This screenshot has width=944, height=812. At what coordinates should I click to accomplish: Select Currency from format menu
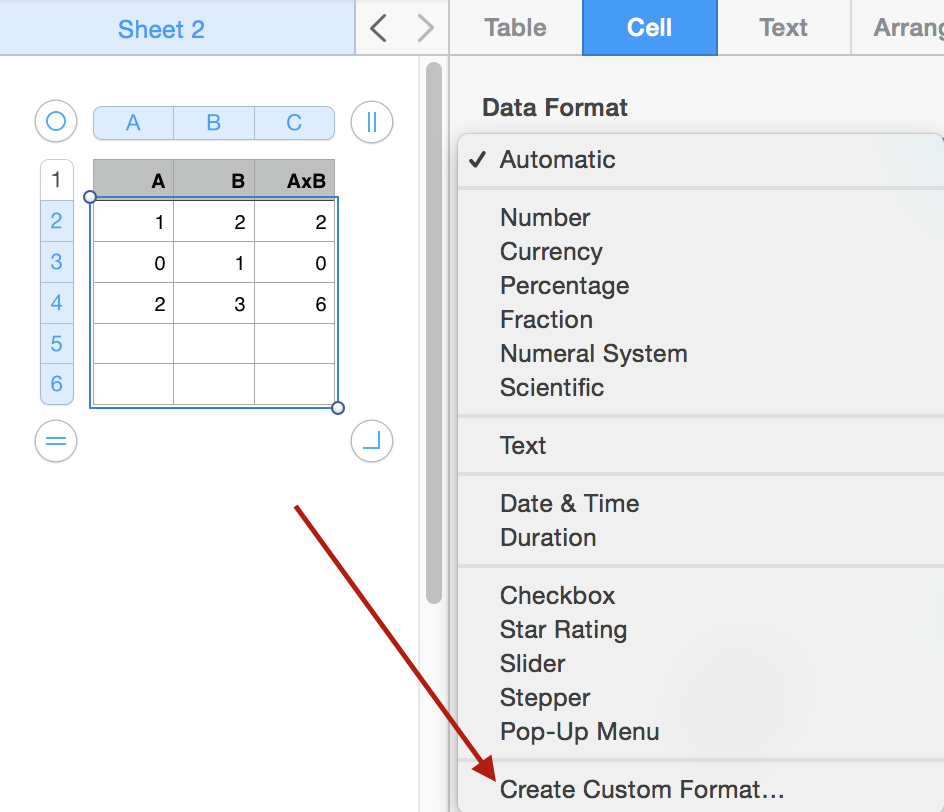point(551,252)
